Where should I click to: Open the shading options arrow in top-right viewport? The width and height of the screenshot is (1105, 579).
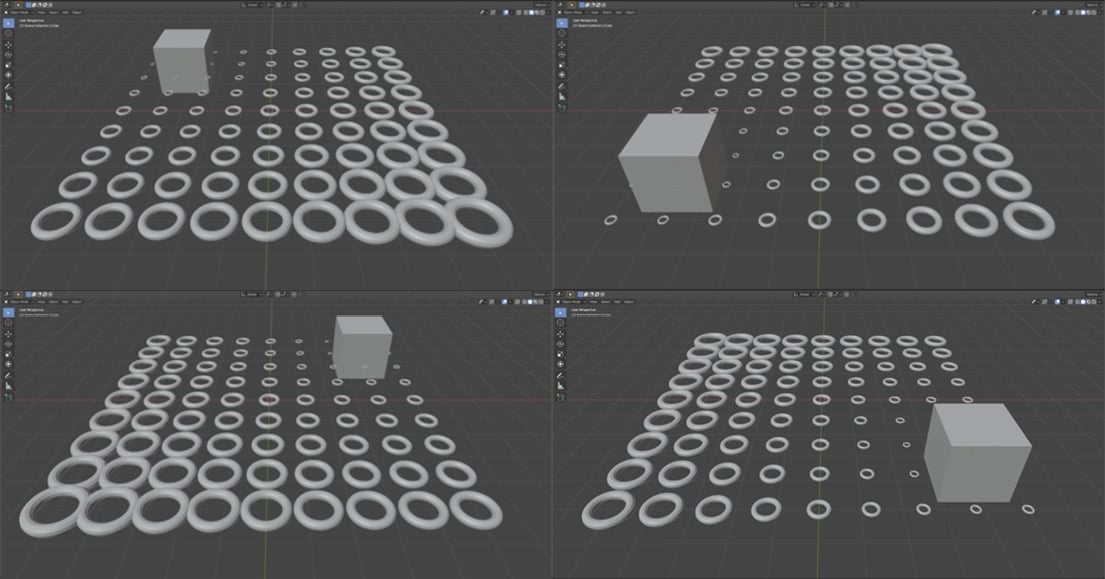pyautogui.click(x=1101, y=12)
